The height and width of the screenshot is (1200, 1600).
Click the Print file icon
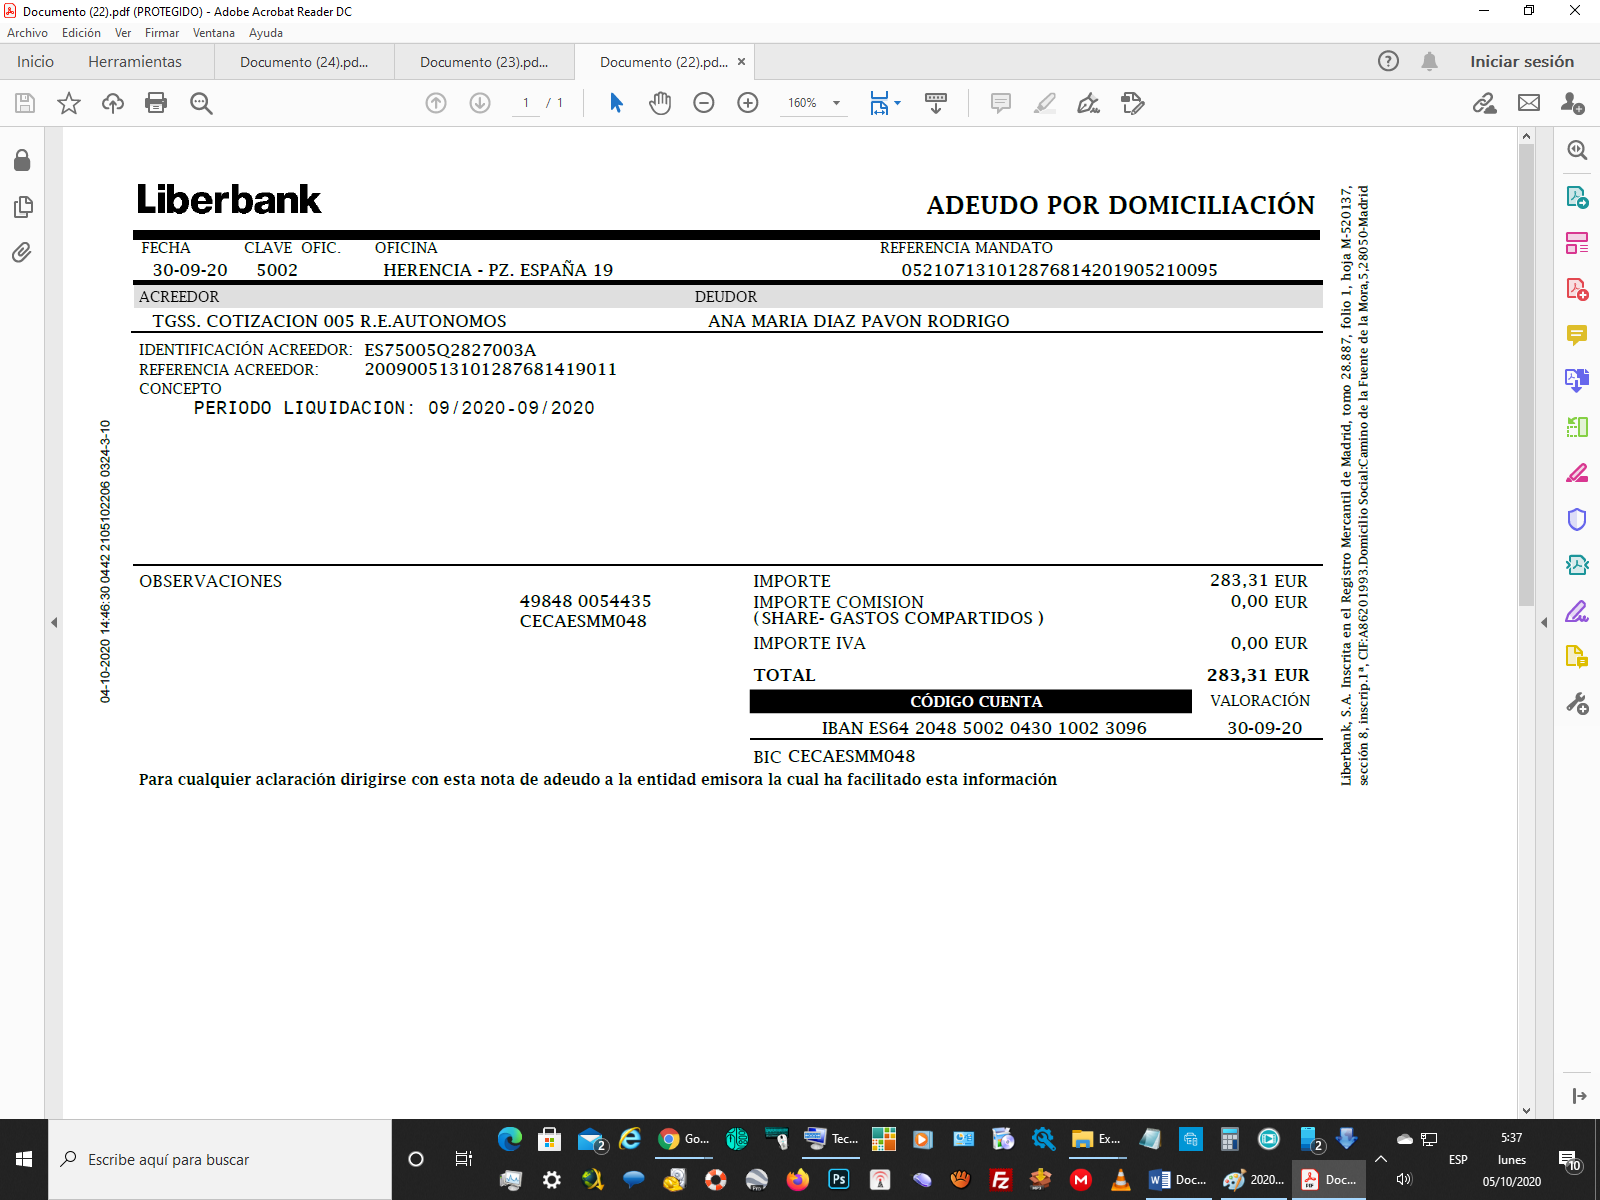click(x=156, y=103)
